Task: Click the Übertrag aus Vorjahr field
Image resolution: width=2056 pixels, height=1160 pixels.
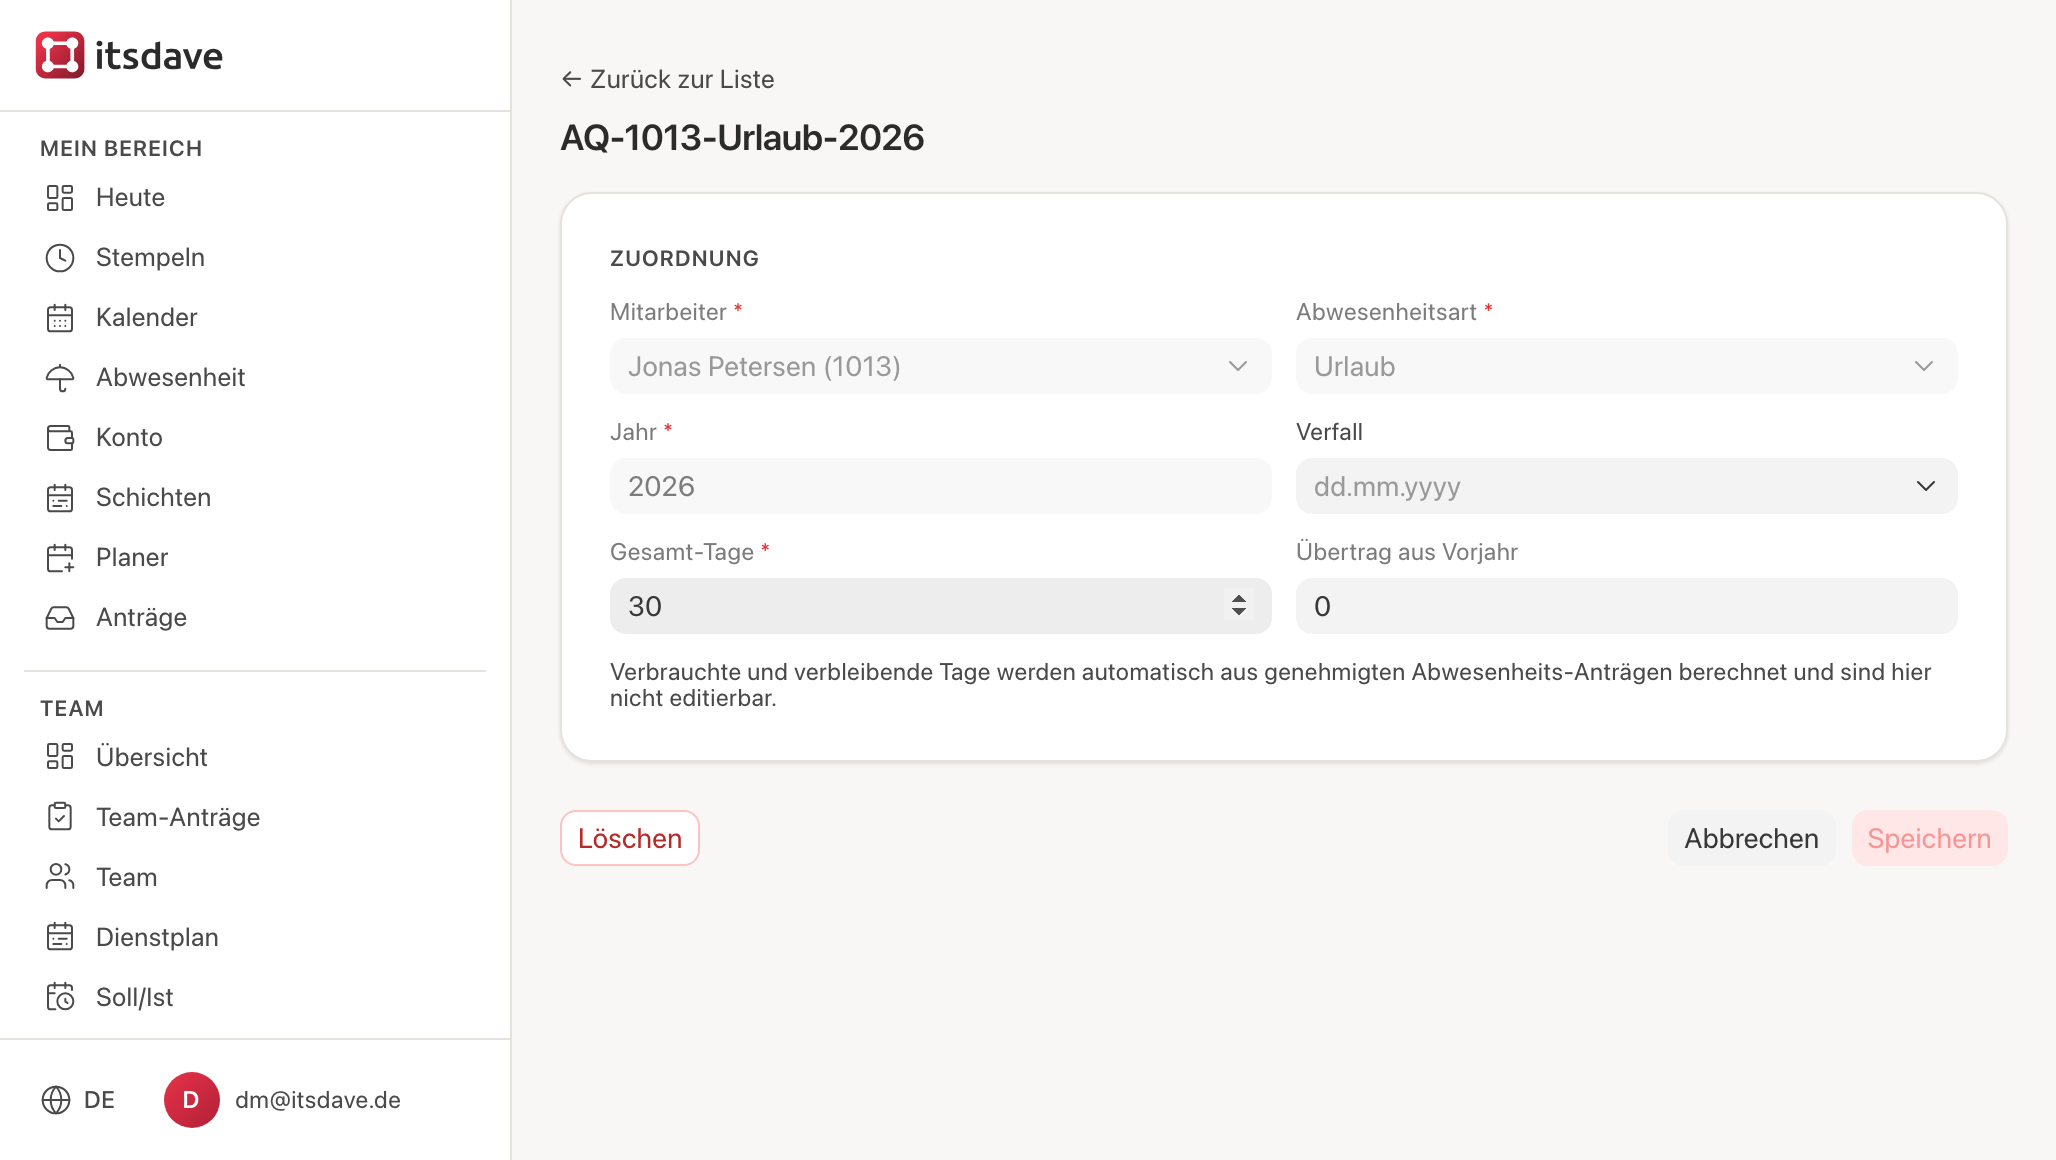Action: point(1626,606)
